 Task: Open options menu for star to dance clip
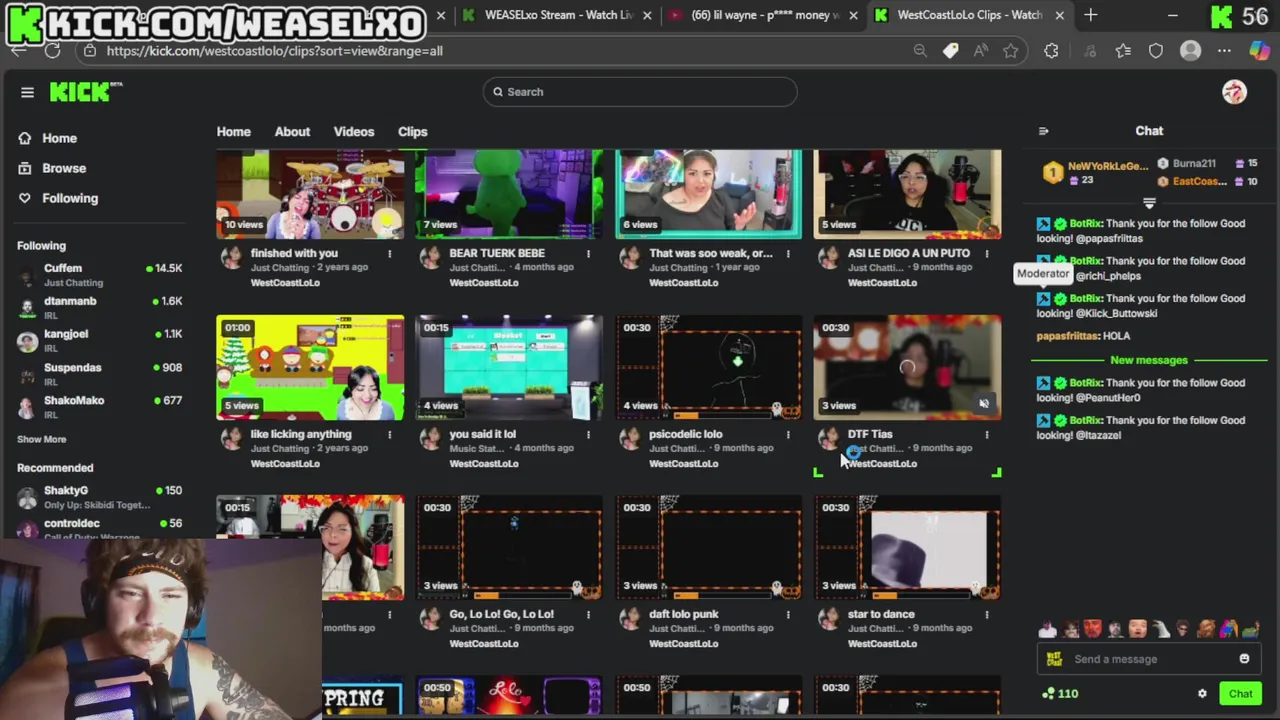click(987, 615)
